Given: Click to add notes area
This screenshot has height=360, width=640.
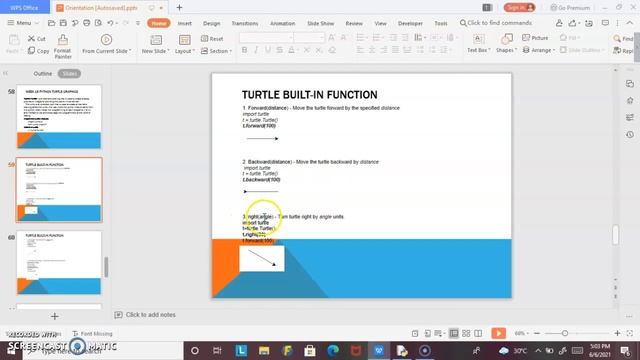Looking at the screenshot, I should pos(151,315).
